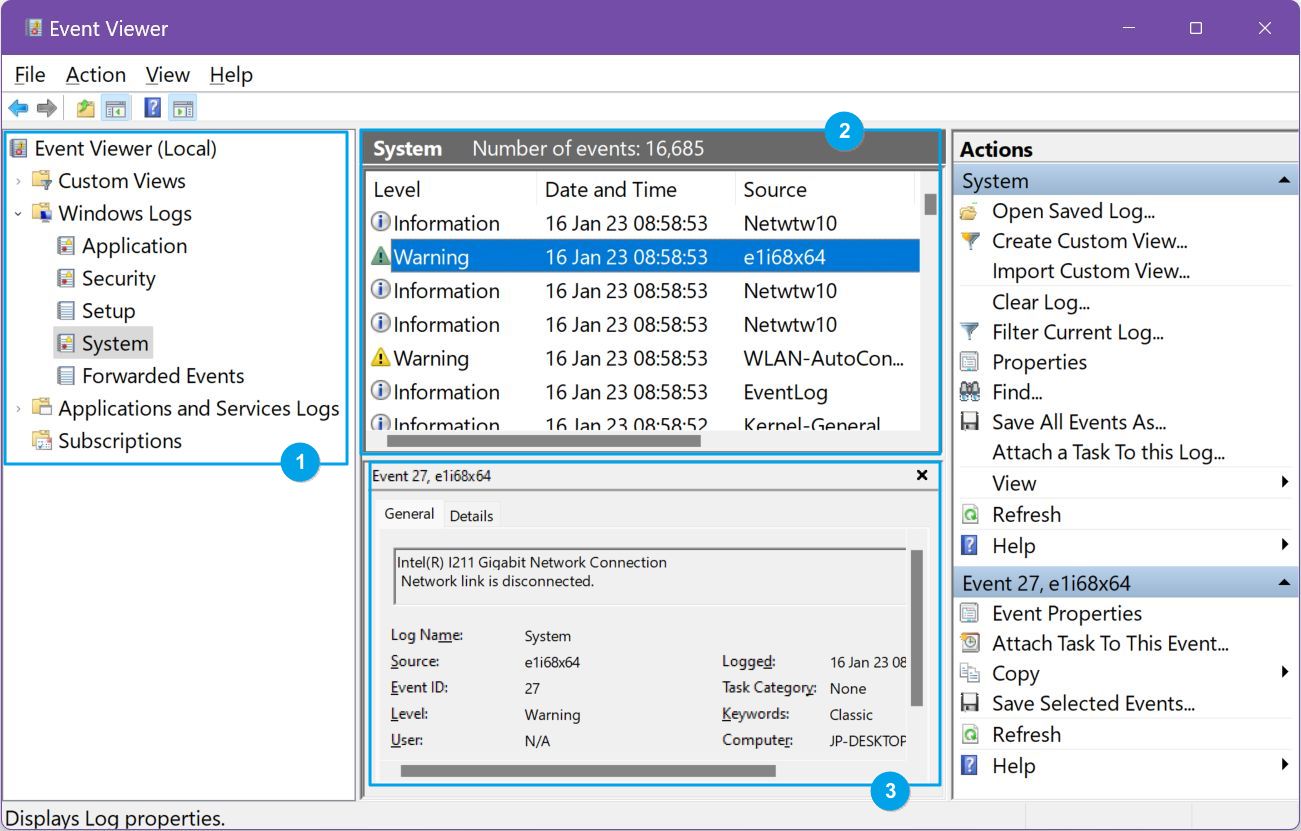The width and height of the screenshot is (1301, 831).
Task: Expand Custom Views in the tree
Action: (x=20, y=180)
